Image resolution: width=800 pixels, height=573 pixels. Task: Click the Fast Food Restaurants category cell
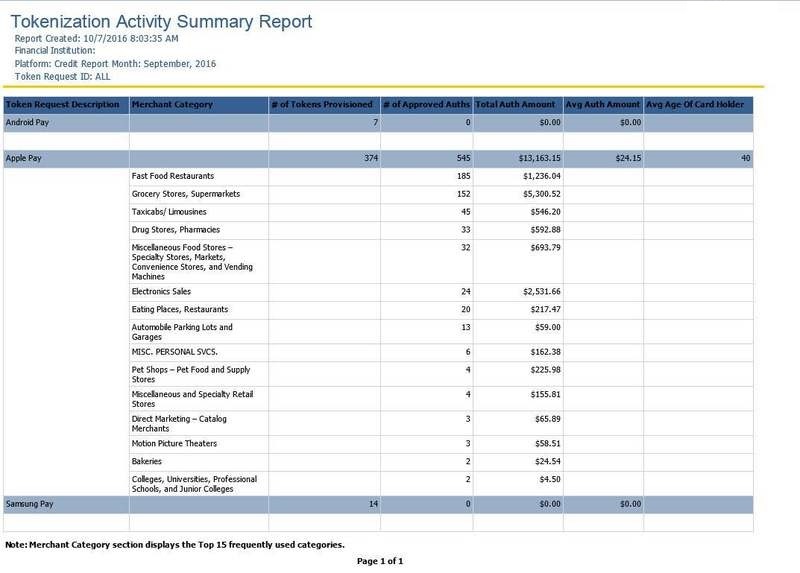tap(172, 176)
